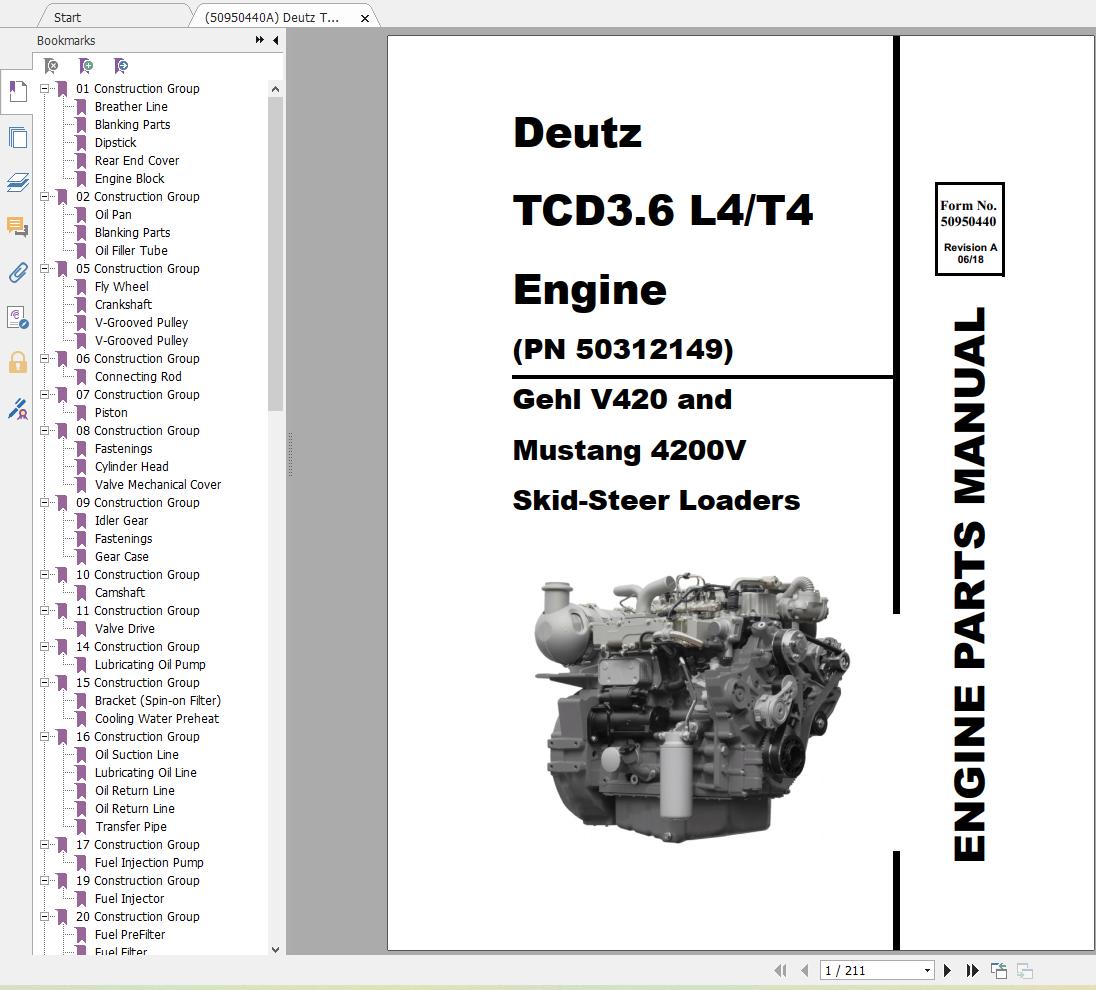Select the Fuel PreFilter bookmark
This screenshot has height=990, width=1096.
(x=130, y=935)
